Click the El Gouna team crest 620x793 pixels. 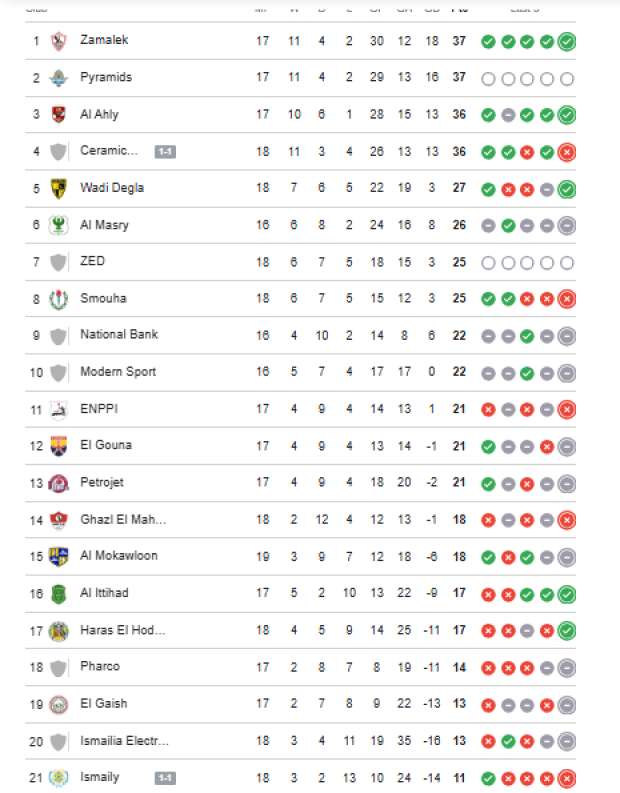pyautogui.click(x=58, y=446)
